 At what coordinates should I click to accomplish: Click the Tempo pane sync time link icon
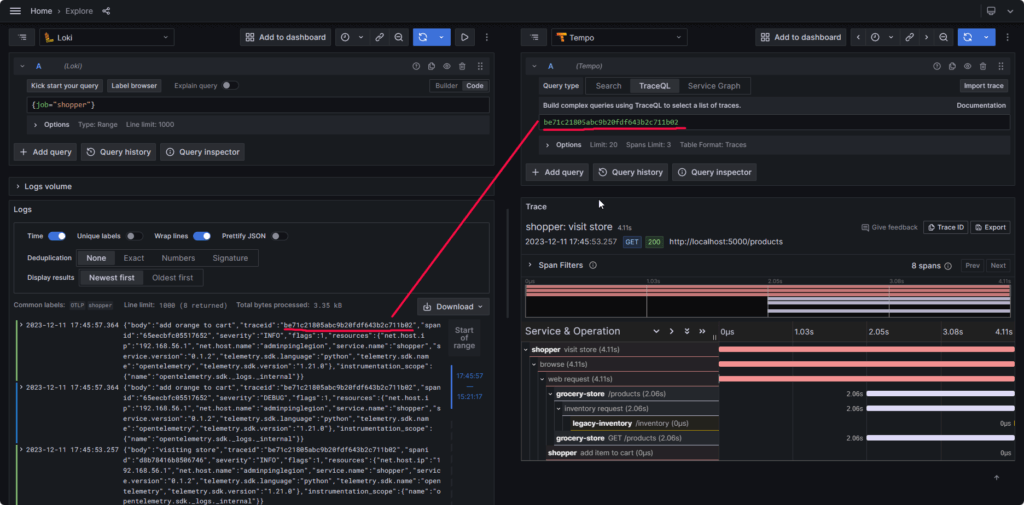tap(909, 37)
